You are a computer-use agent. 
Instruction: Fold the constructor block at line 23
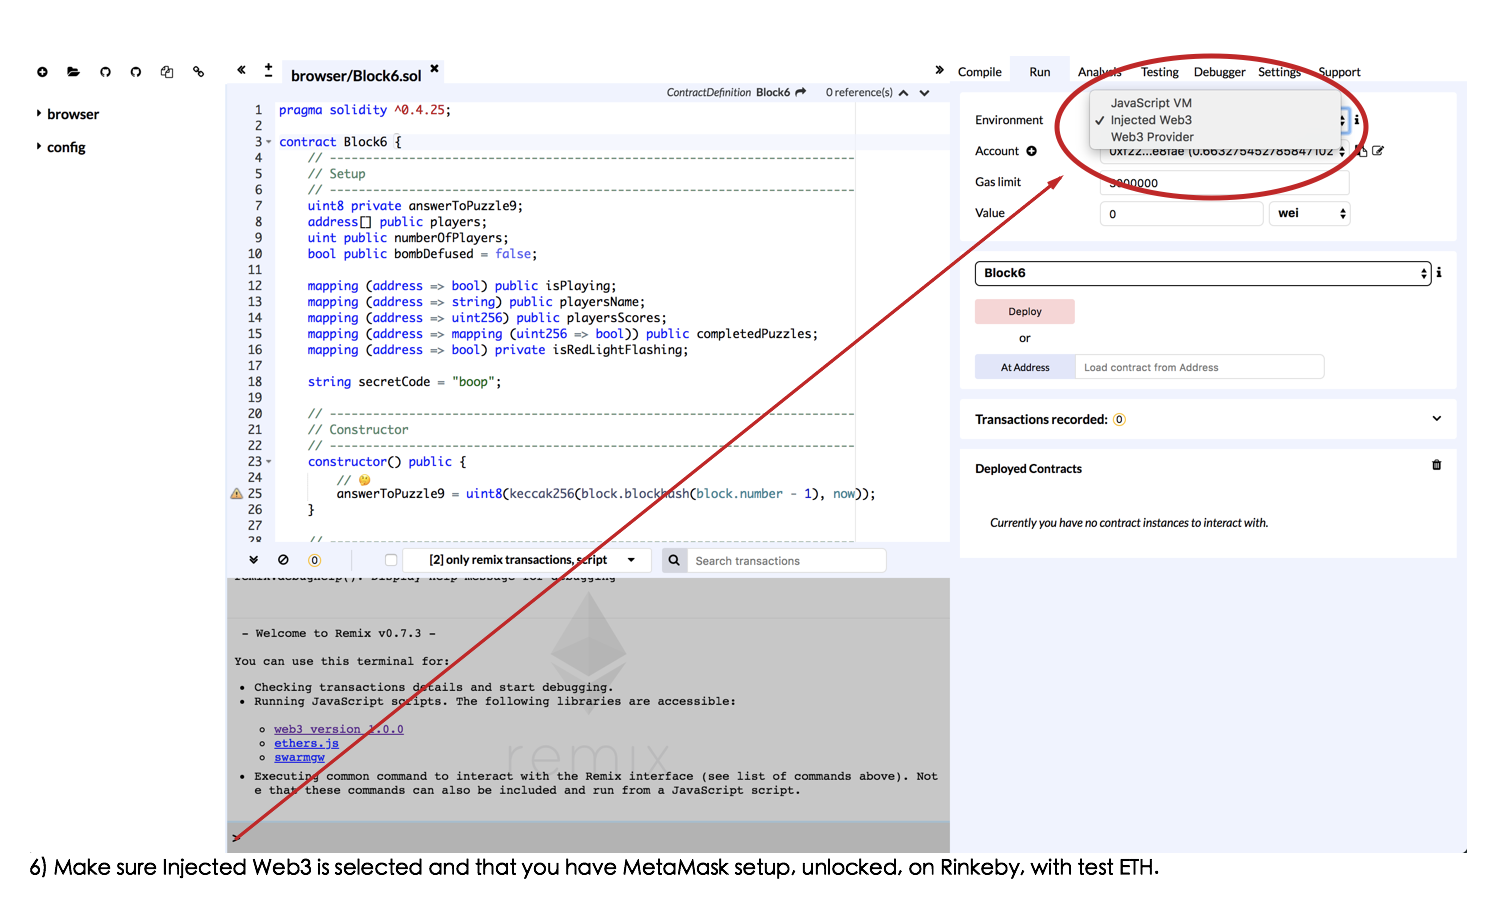click(269, 462)
